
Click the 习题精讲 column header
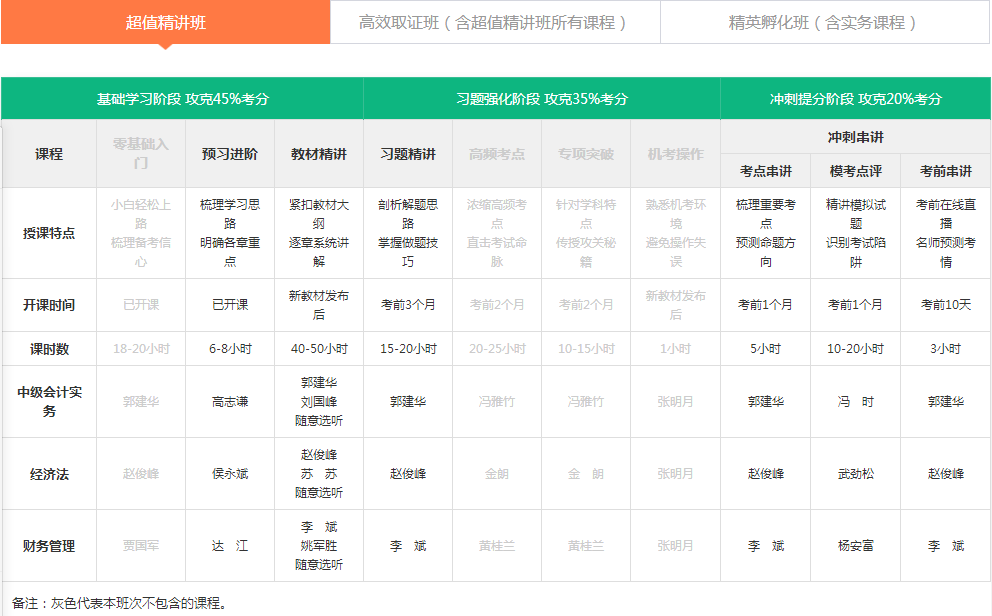[408, 154]
